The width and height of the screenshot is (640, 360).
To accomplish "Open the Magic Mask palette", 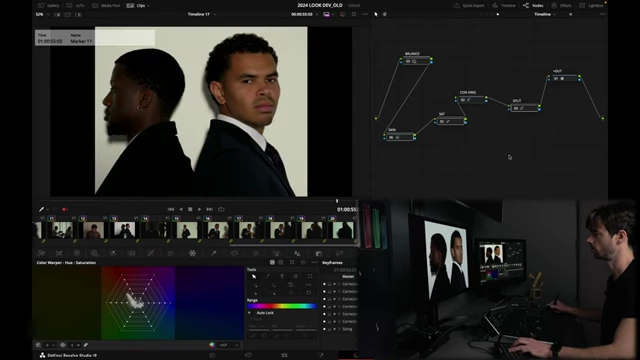I will [277, 253].
